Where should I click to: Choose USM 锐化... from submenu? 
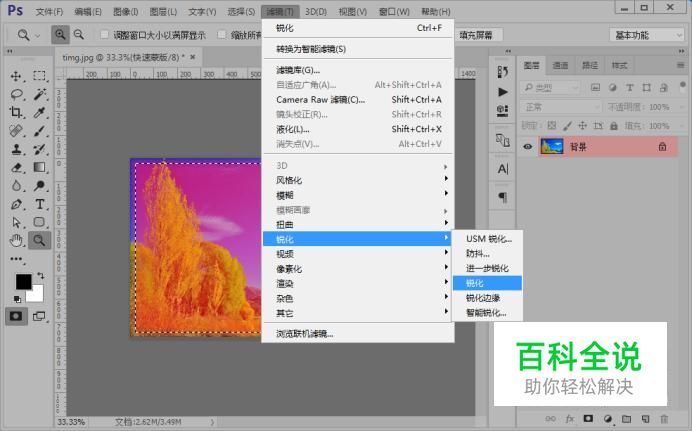(x=488, y=239)
